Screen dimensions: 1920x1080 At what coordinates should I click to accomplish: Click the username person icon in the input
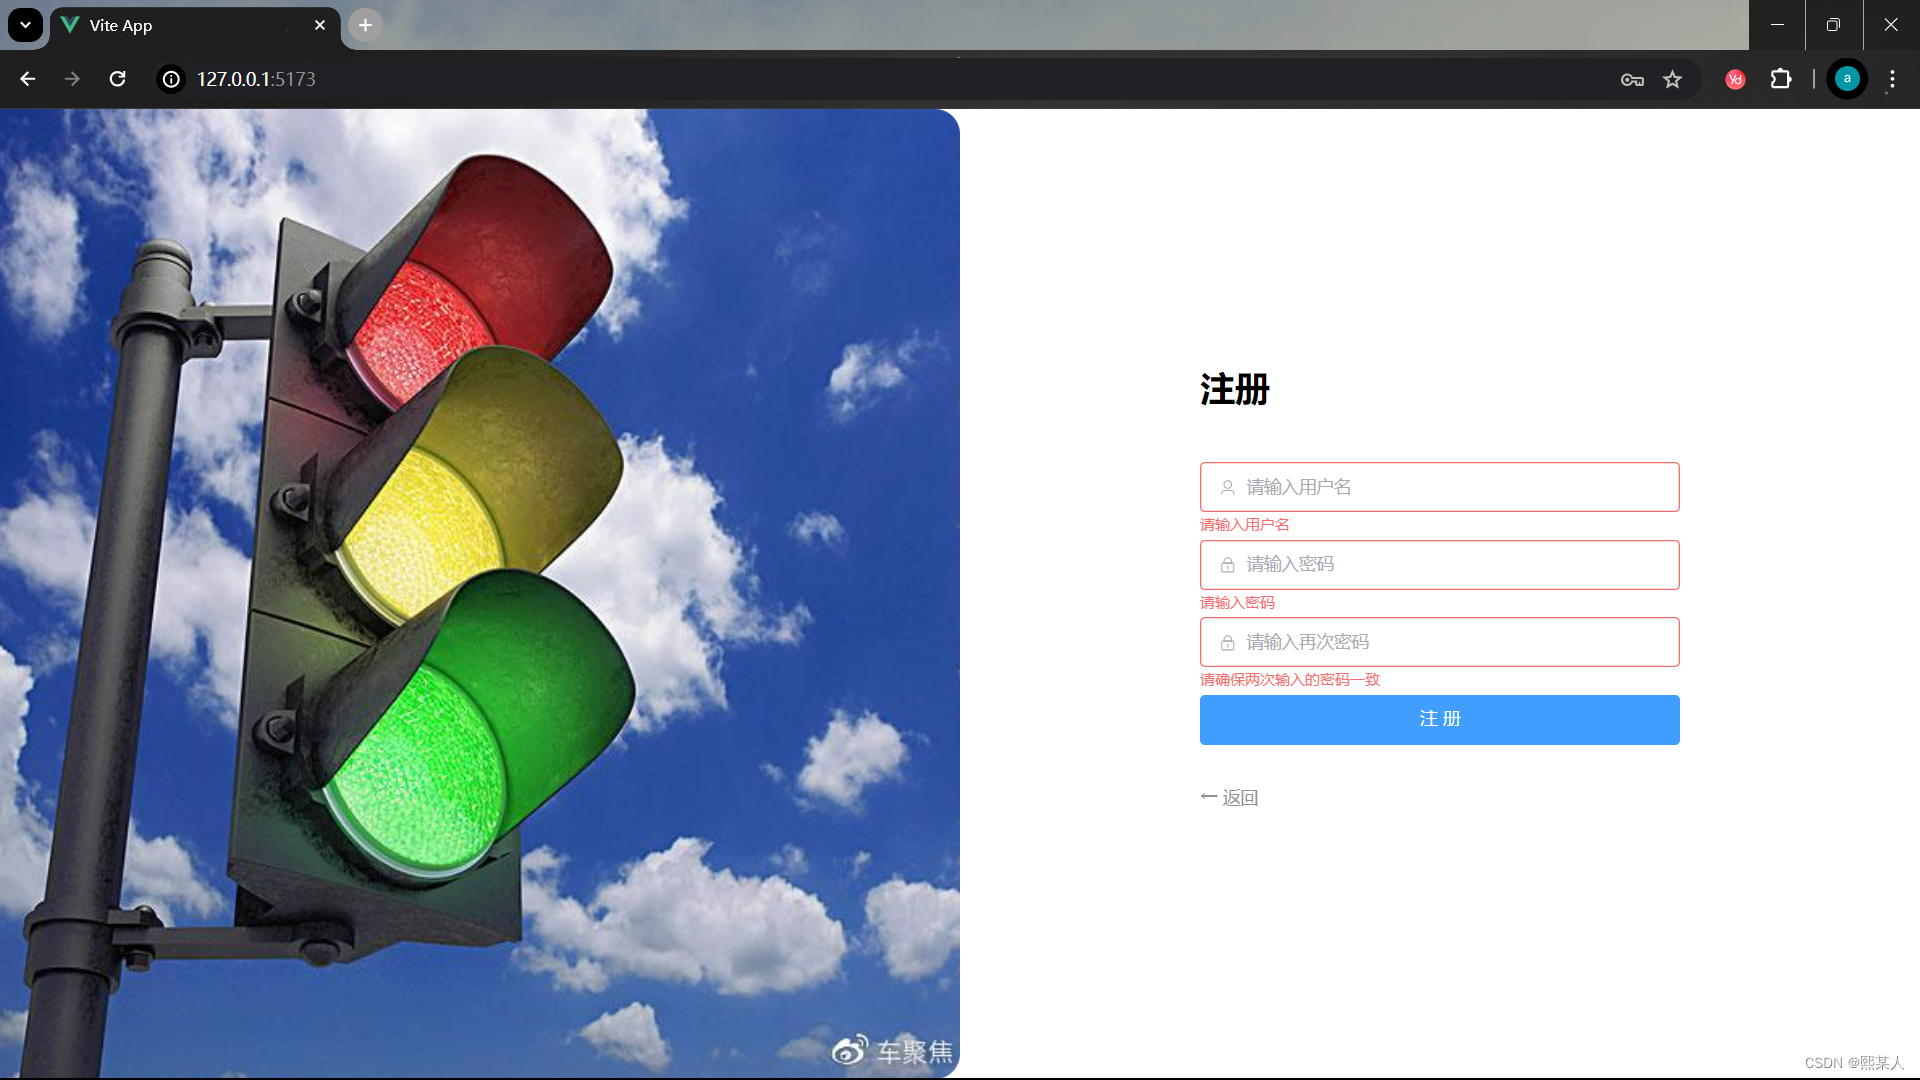click(1228, 487)
